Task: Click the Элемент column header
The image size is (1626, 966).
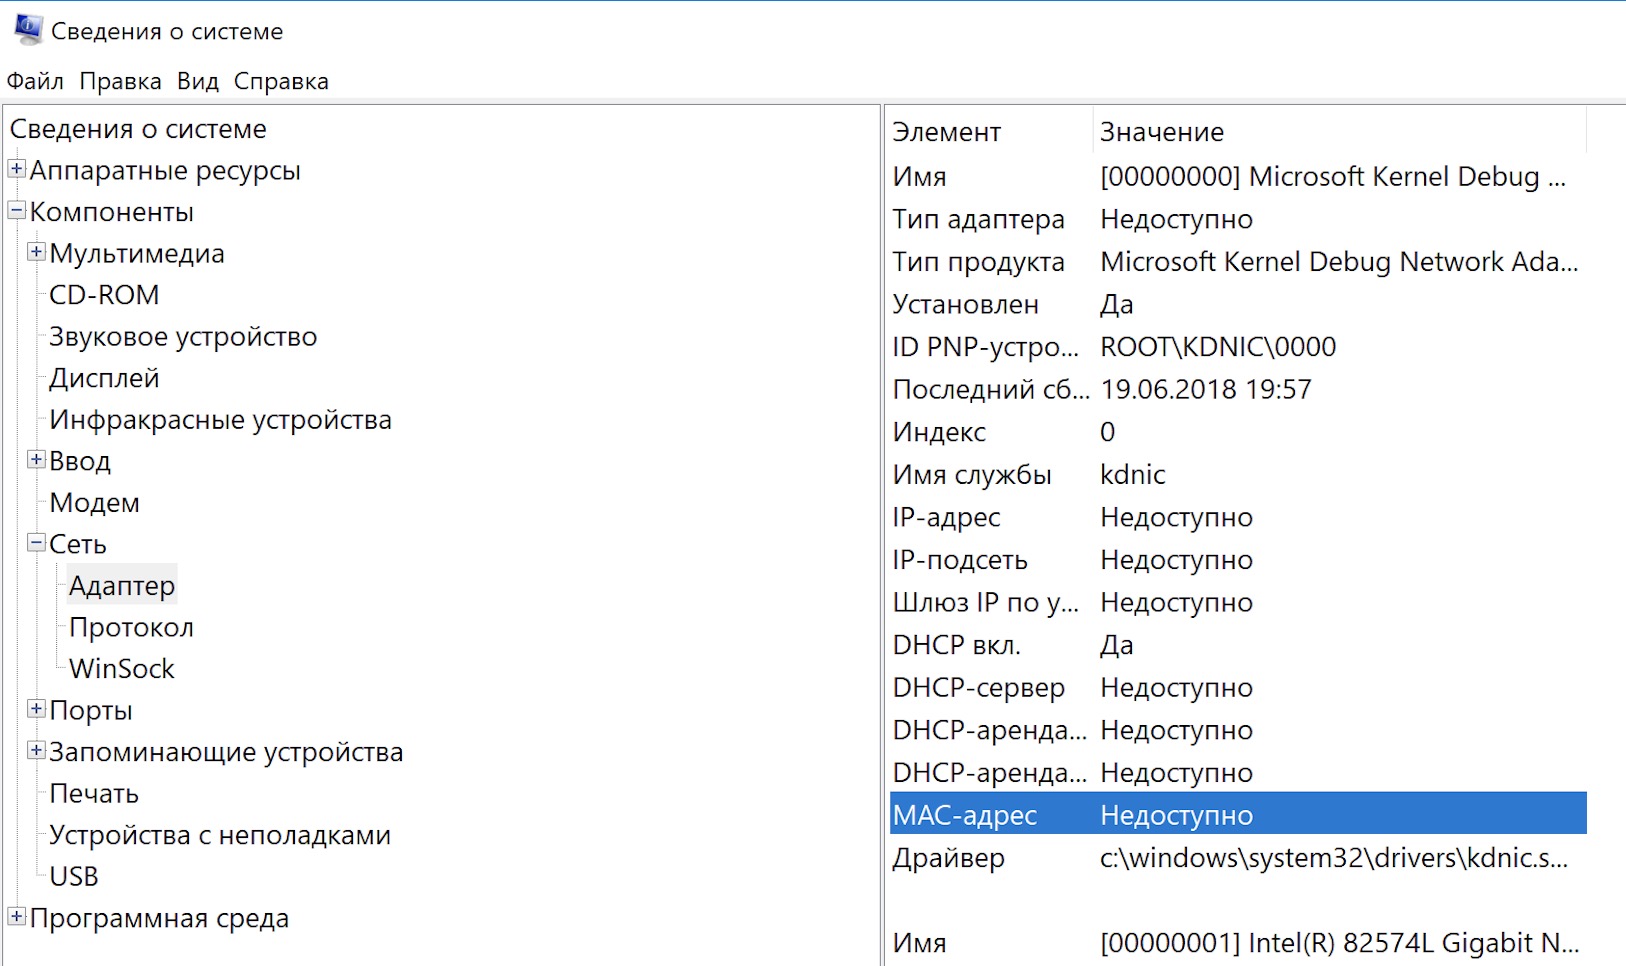Action: pos(946,132)
